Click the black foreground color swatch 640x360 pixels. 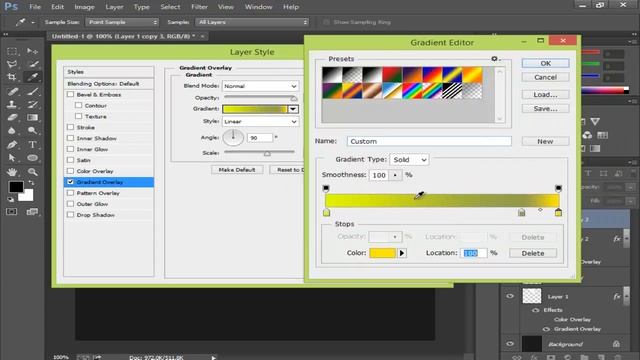tap(16, 186)
